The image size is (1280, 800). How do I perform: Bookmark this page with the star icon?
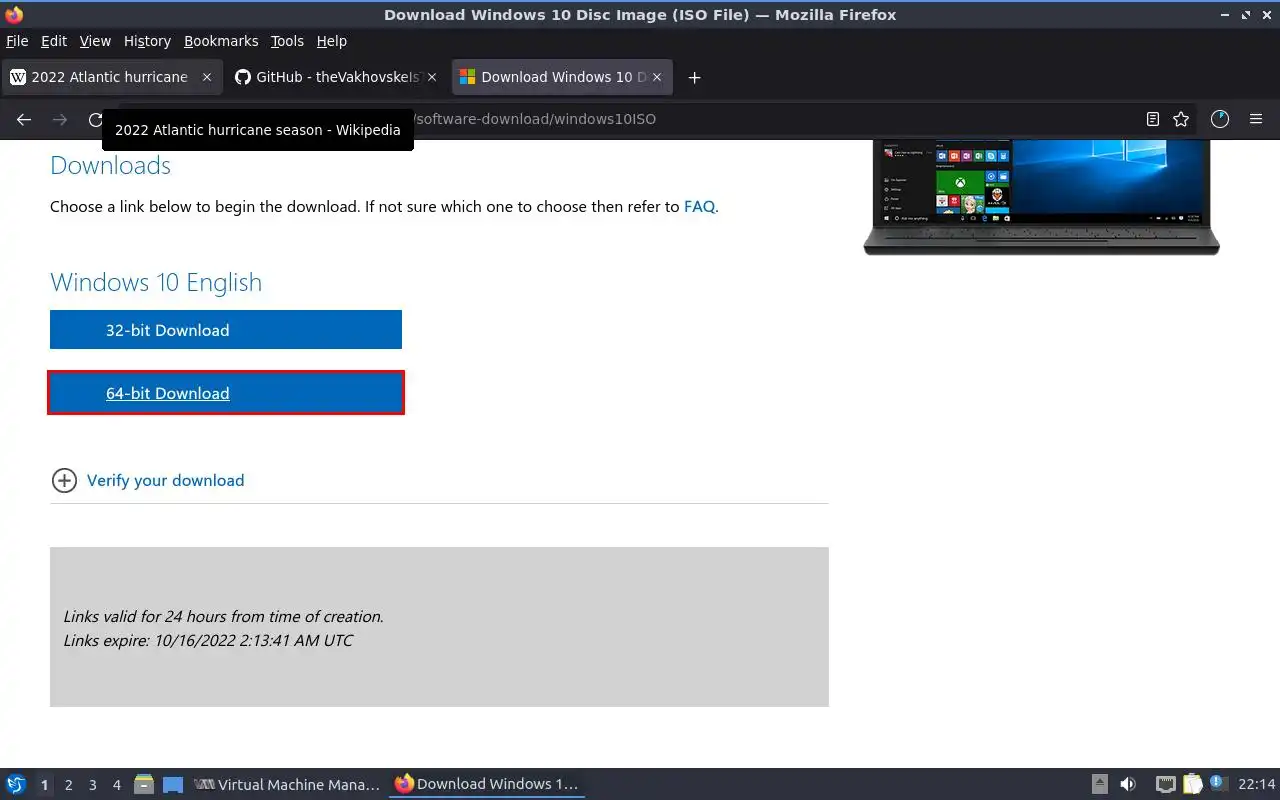pyautogui.click(x=1181, y=119)
